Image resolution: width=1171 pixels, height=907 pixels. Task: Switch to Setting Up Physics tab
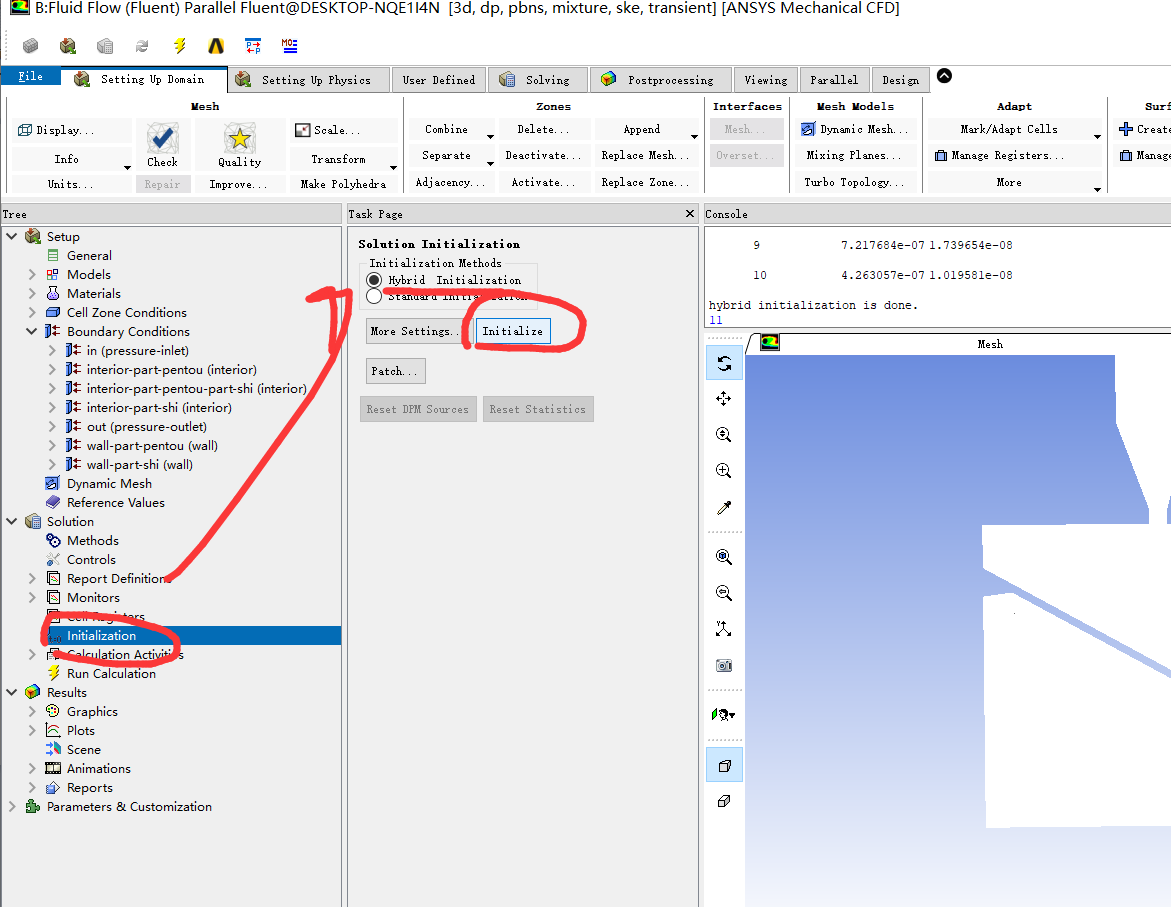309,80
